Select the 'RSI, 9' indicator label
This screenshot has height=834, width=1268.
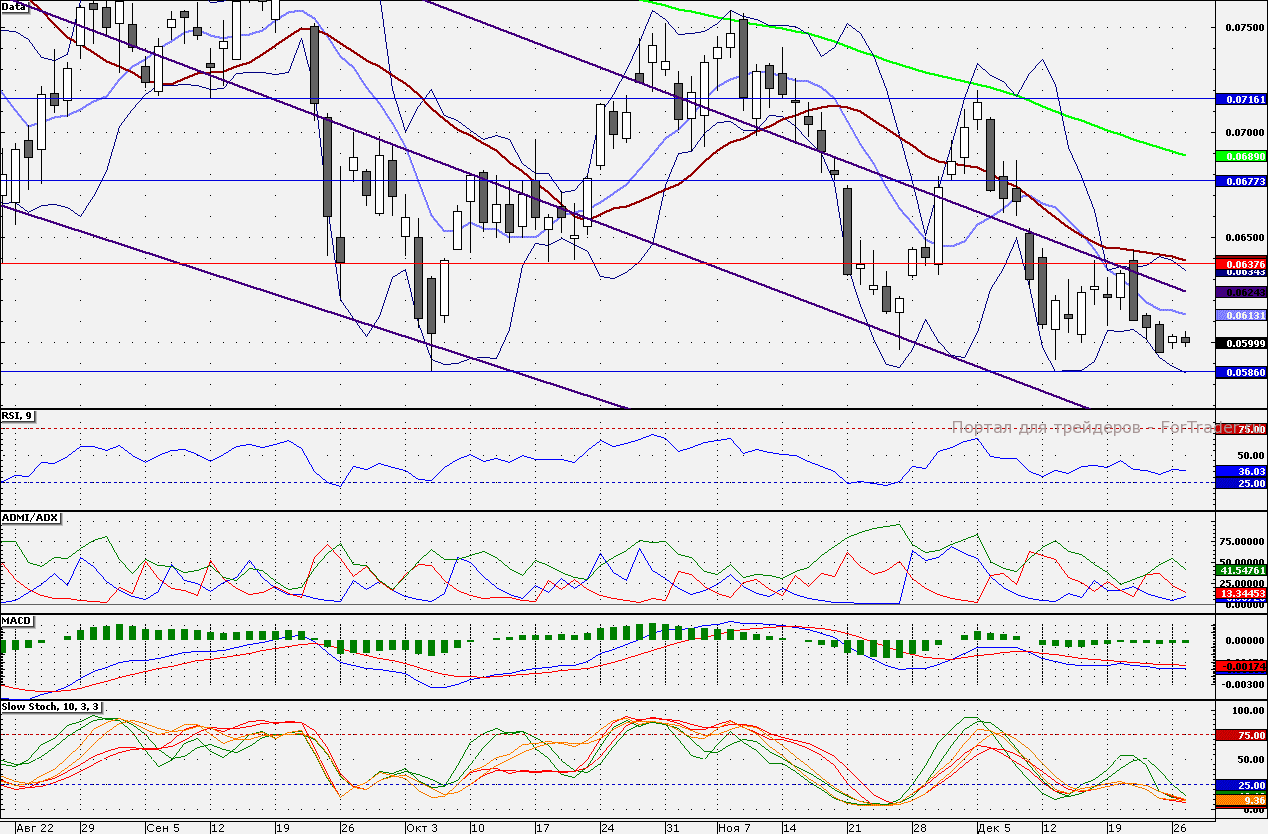pyautogui.click(x=18, y=416)
